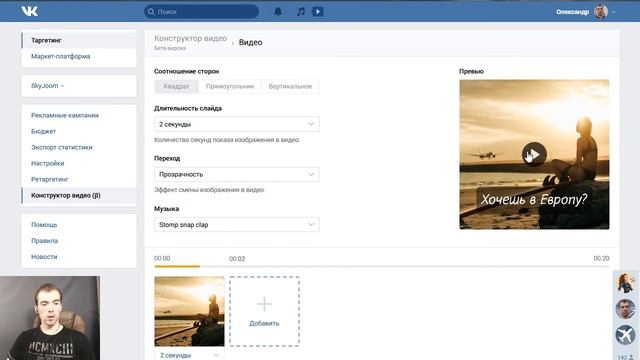This screenshot has width=640, height=360.
Task: Open Рекламные кампании
Action: click(65, 115)
